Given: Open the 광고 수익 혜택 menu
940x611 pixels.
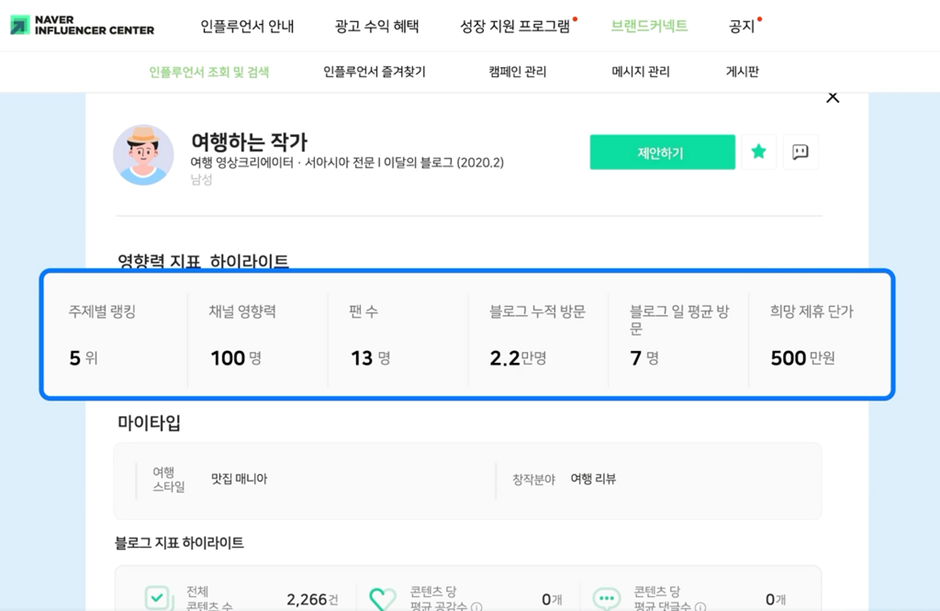Looking at the screenshot, I should click(376, 26).
